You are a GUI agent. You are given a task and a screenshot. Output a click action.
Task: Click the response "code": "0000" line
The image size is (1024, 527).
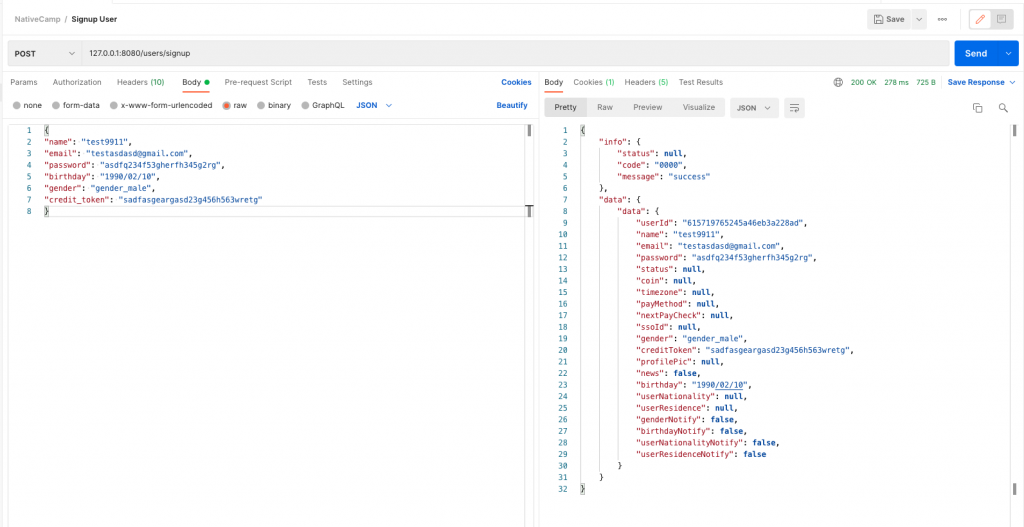click(x=652, y=165)
